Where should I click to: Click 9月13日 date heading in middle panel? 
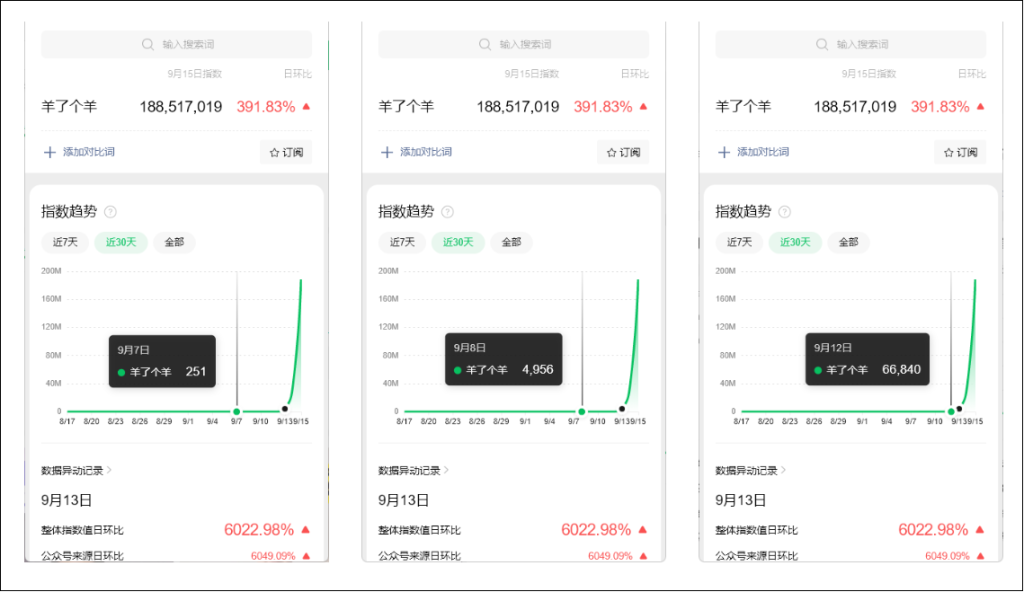point(404,501)
